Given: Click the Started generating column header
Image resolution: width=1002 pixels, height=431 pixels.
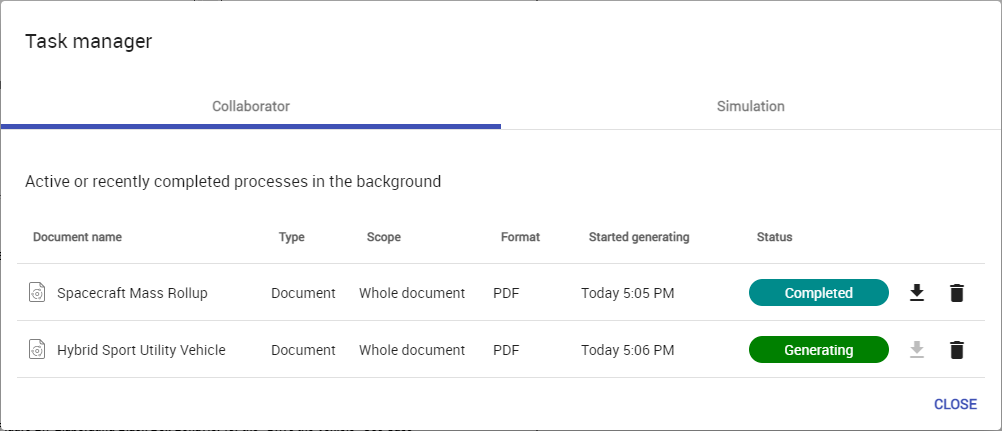Looking at the screenshot, I should (x=639, y=237).
